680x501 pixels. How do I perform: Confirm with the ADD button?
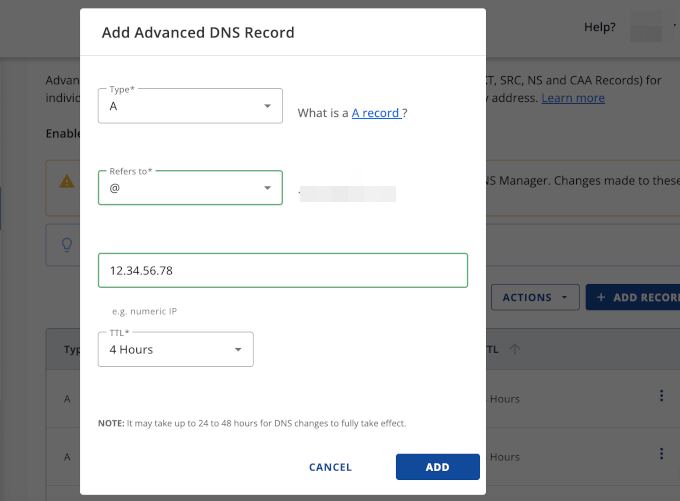pyautogui.click(x=437, y=467)
